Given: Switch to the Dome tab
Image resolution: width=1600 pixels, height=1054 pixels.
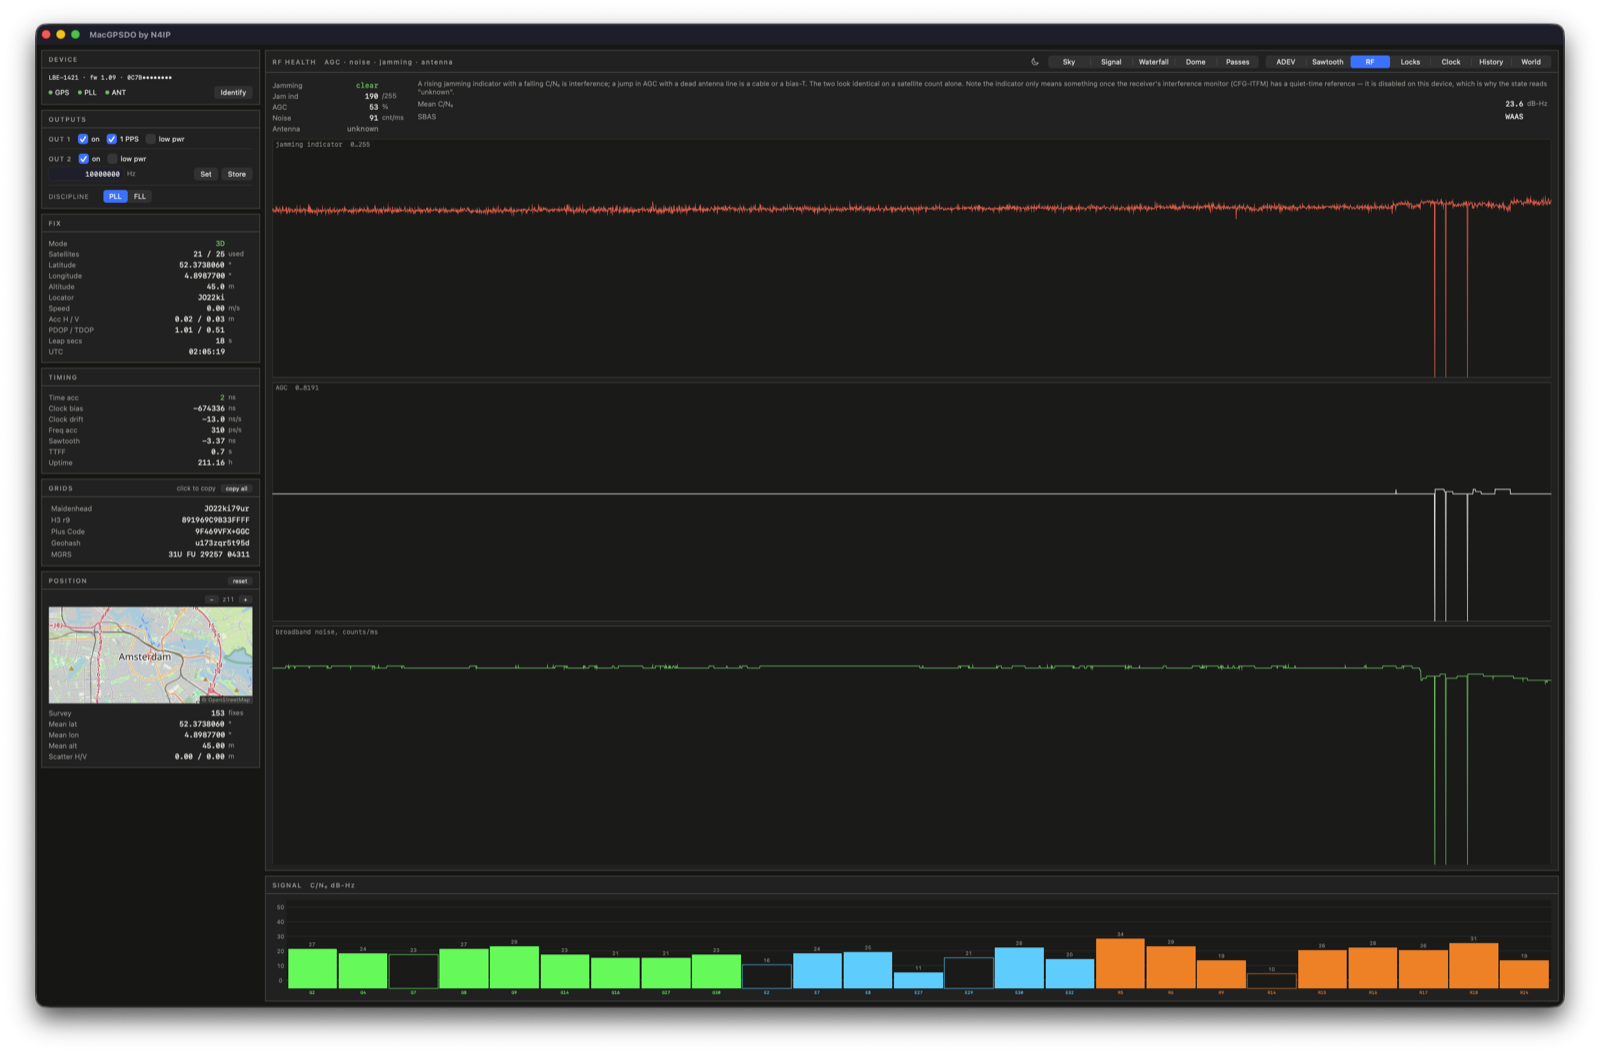Looking at the screenshot, I should pyautogui.click(x=1195, y=62).
